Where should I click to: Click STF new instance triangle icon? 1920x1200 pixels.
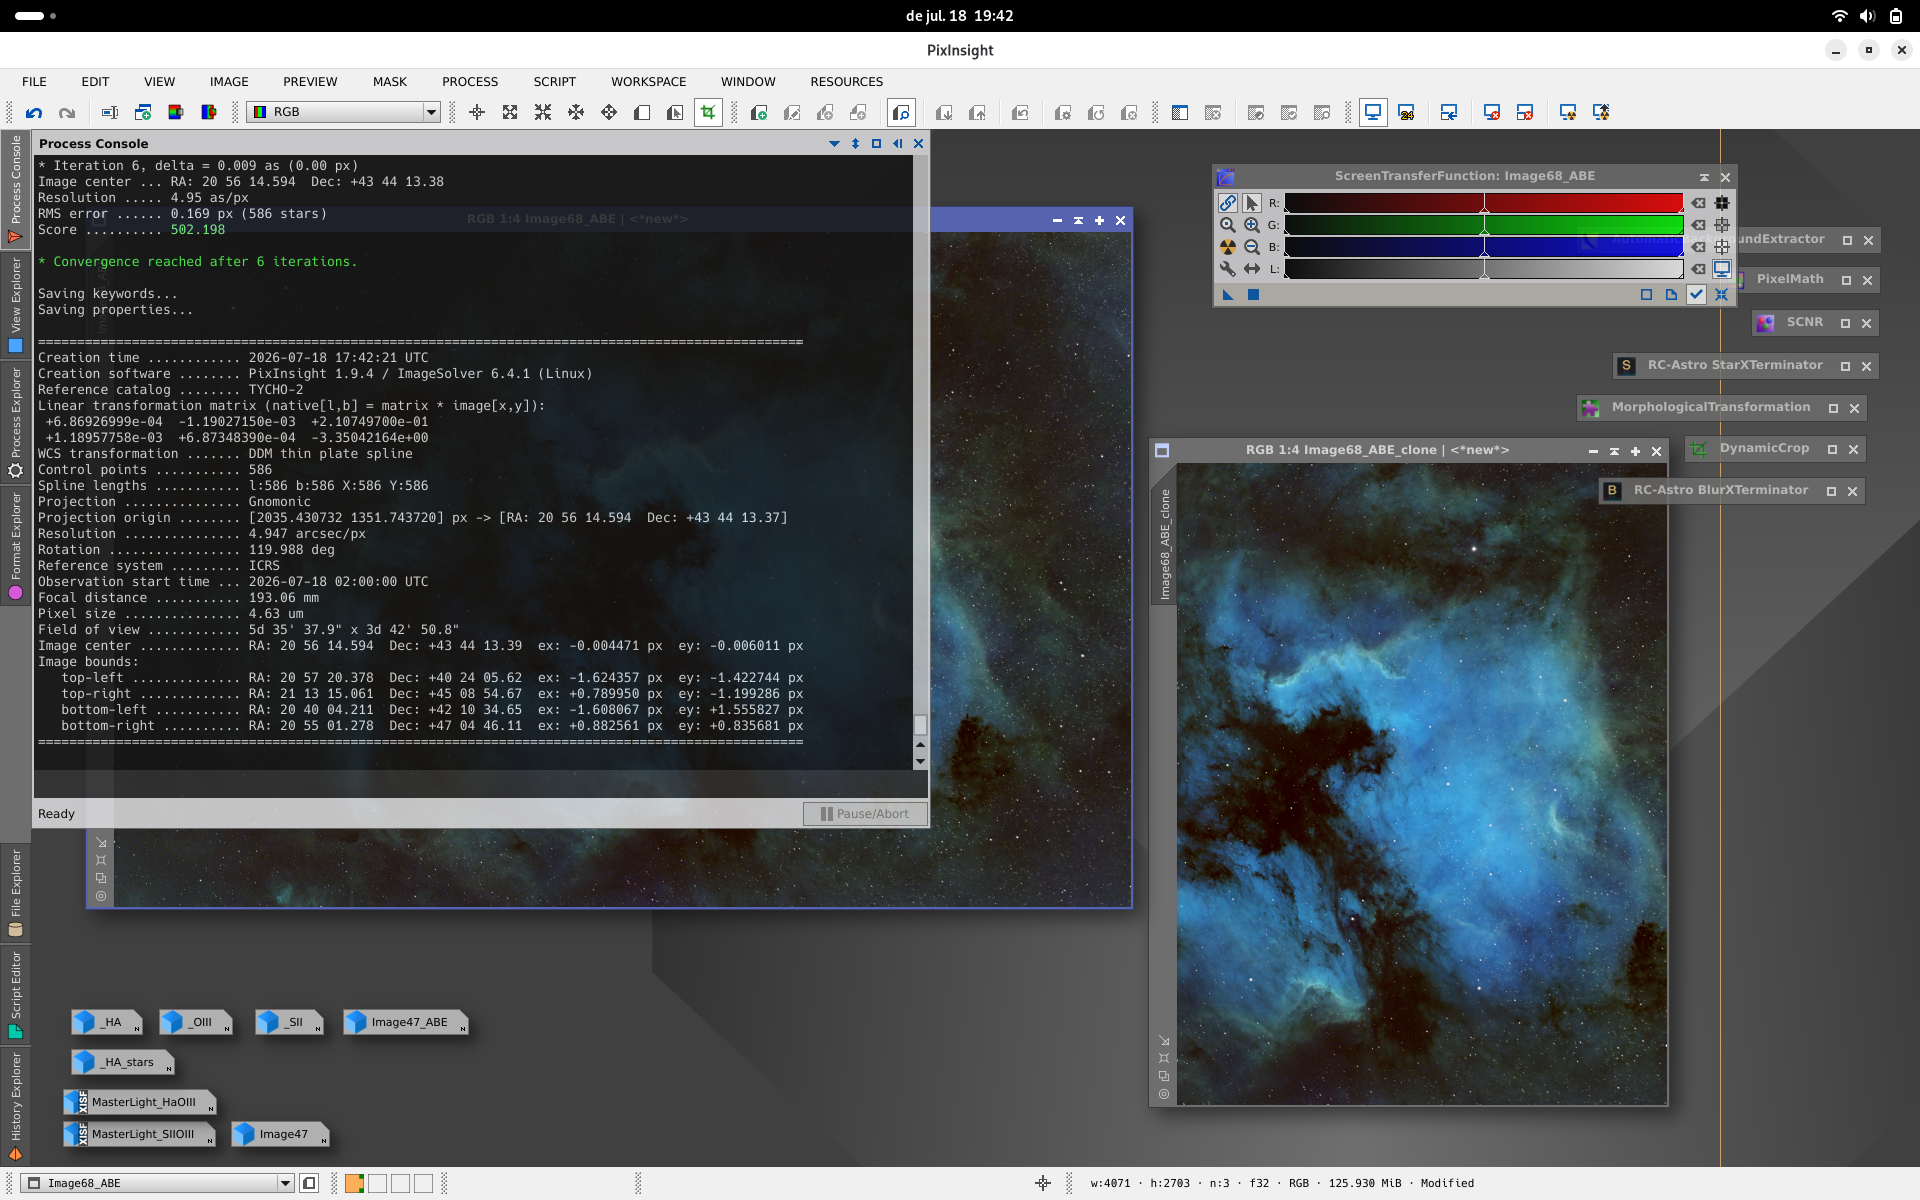coord(1228,295)
